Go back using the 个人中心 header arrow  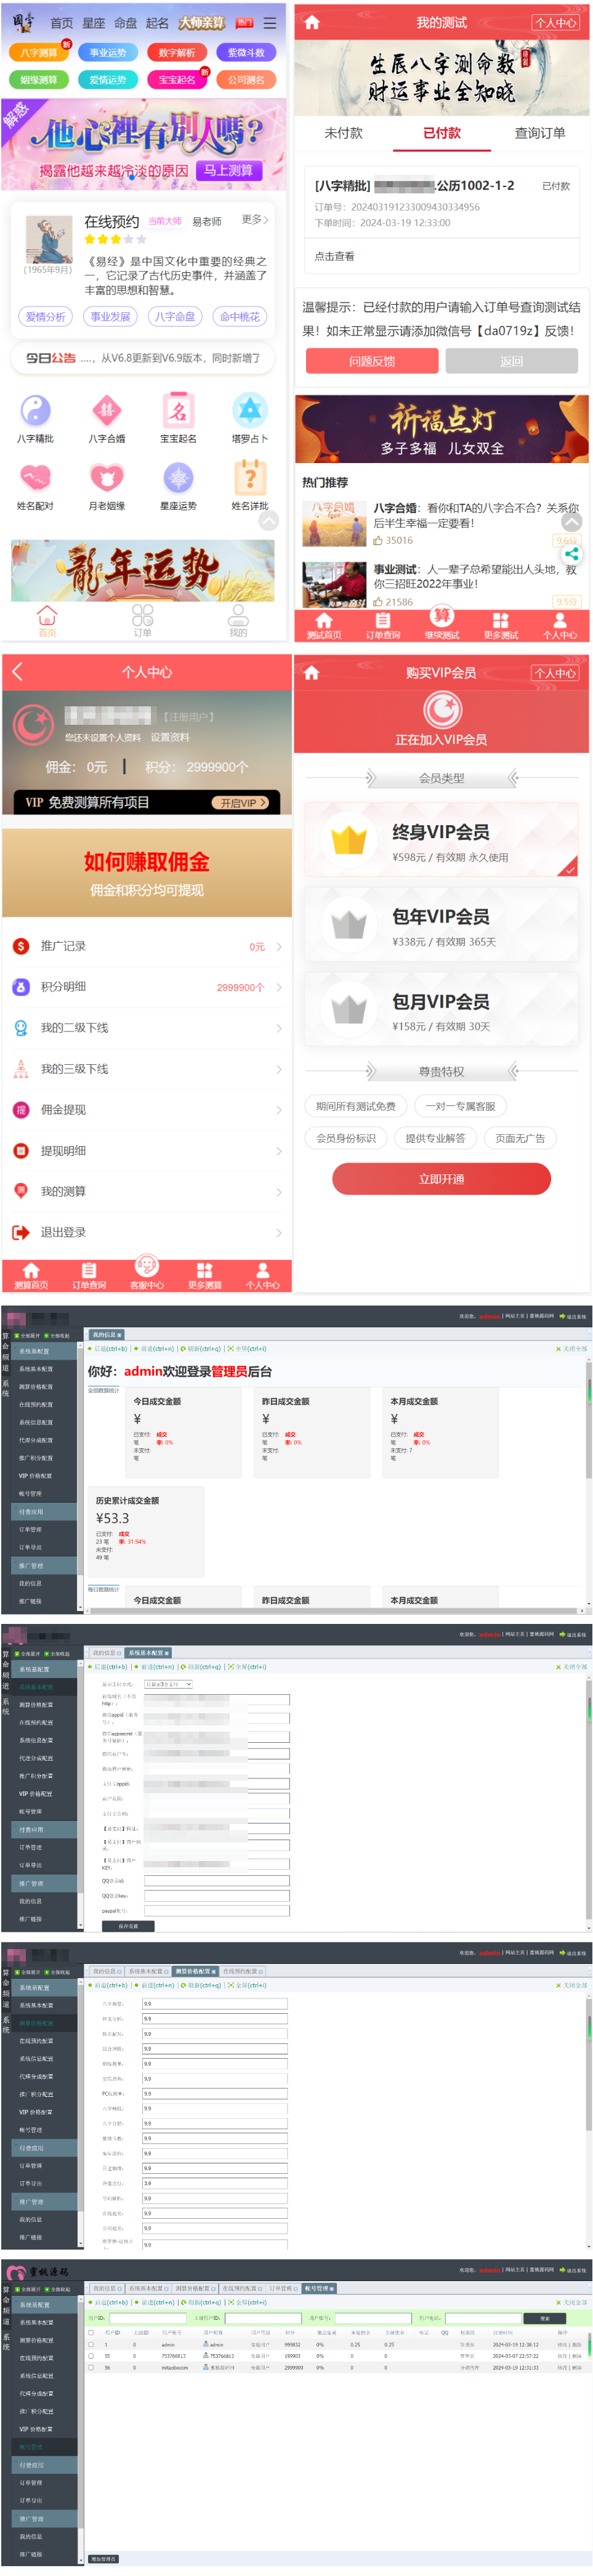17,672
